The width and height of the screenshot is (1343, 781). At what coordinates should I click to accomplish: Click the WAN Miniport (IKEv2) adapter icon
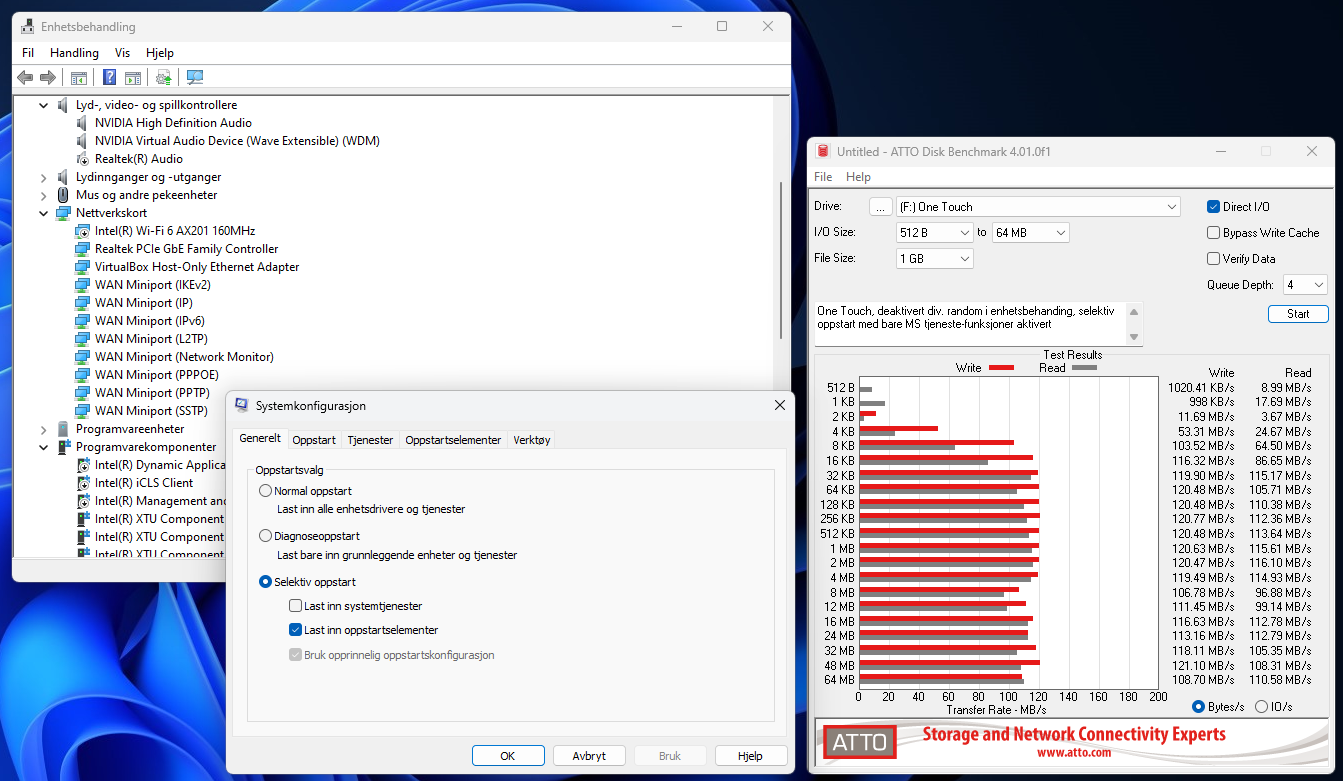coord(83,285)
